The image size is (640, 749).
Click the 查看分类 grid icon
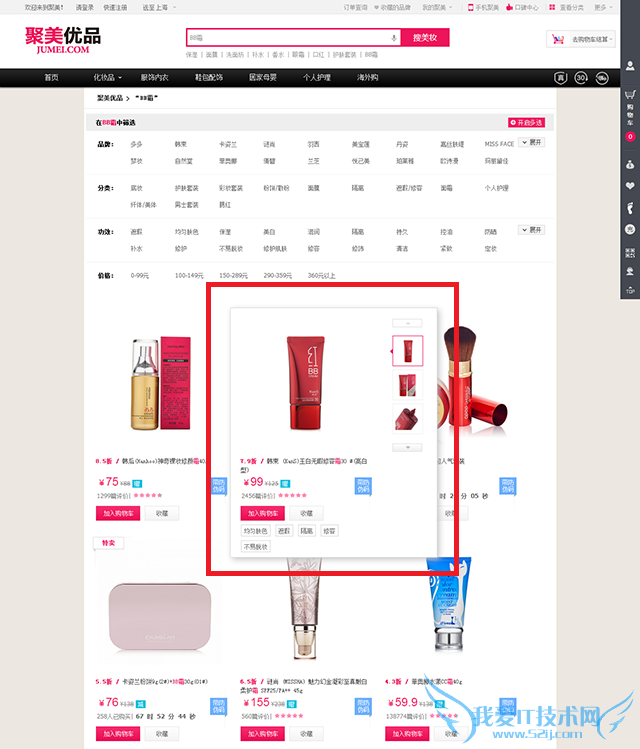tap(552, 7)
